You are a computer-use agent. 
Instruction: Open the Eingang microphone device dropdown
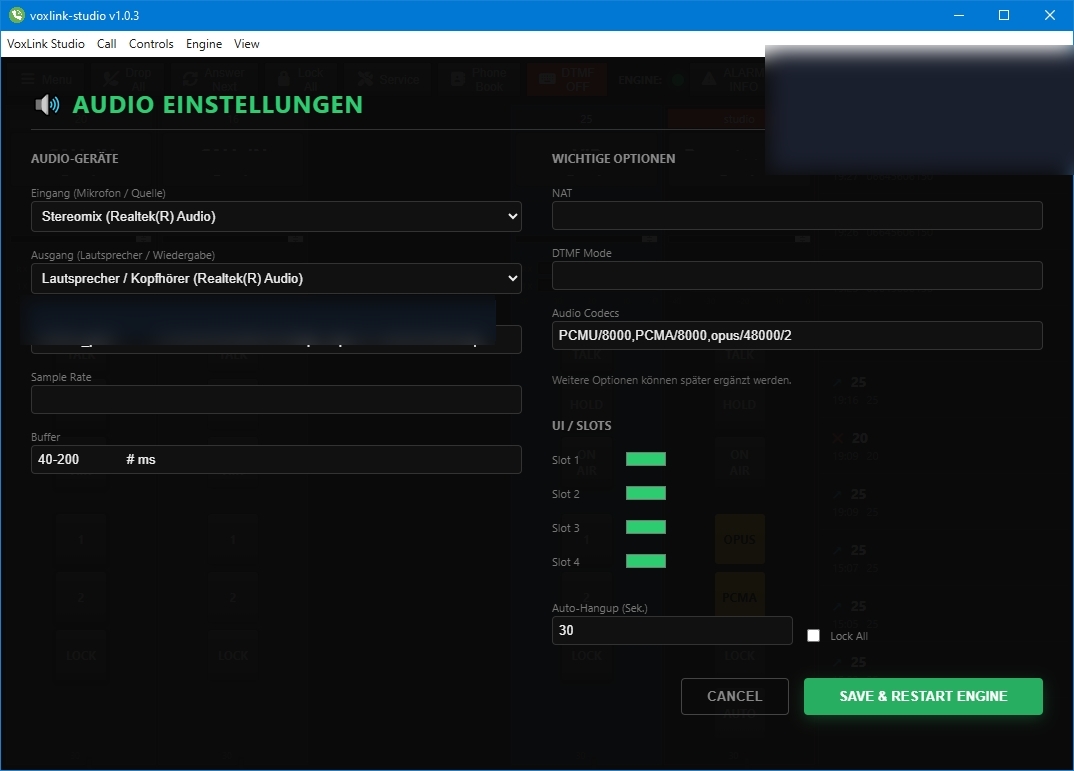pyautogui.click(x=276, y=216)
